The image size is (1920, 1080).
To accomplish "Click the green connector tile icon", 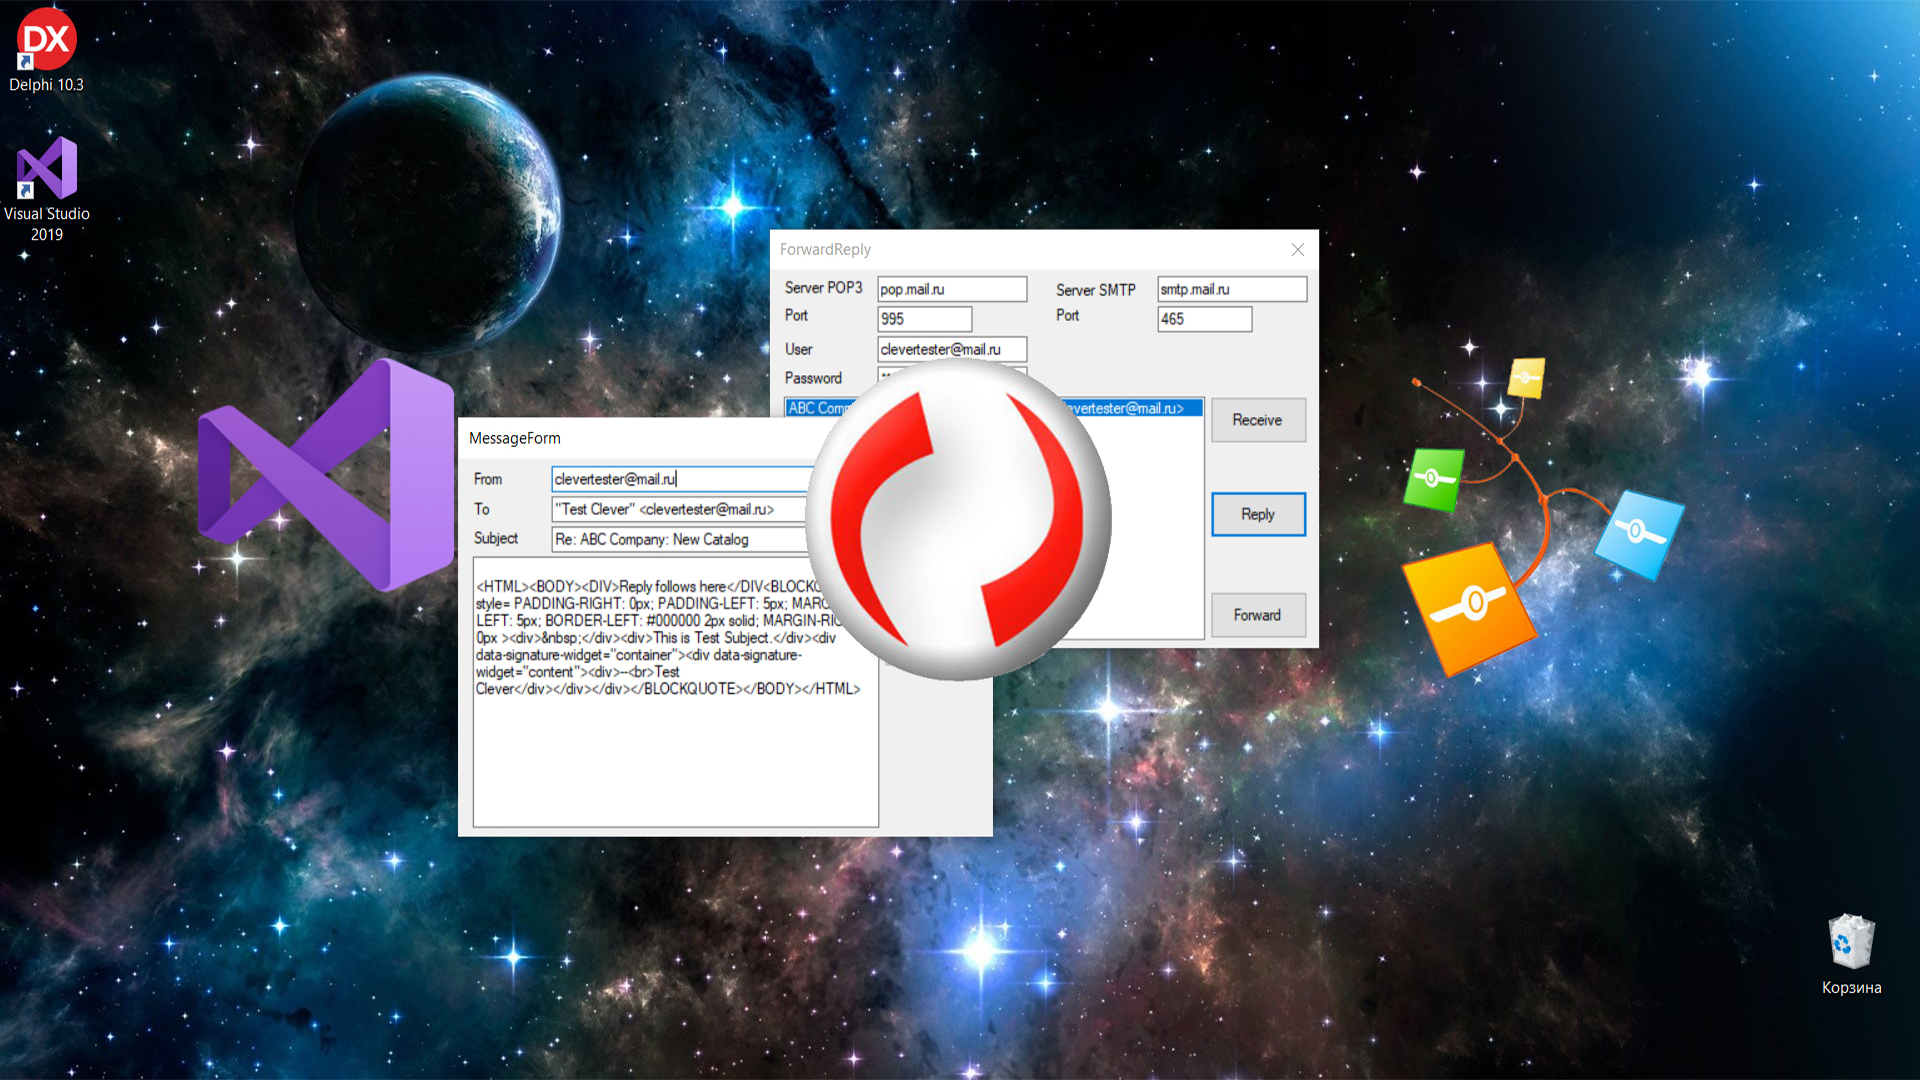I will pos(1434,479).
